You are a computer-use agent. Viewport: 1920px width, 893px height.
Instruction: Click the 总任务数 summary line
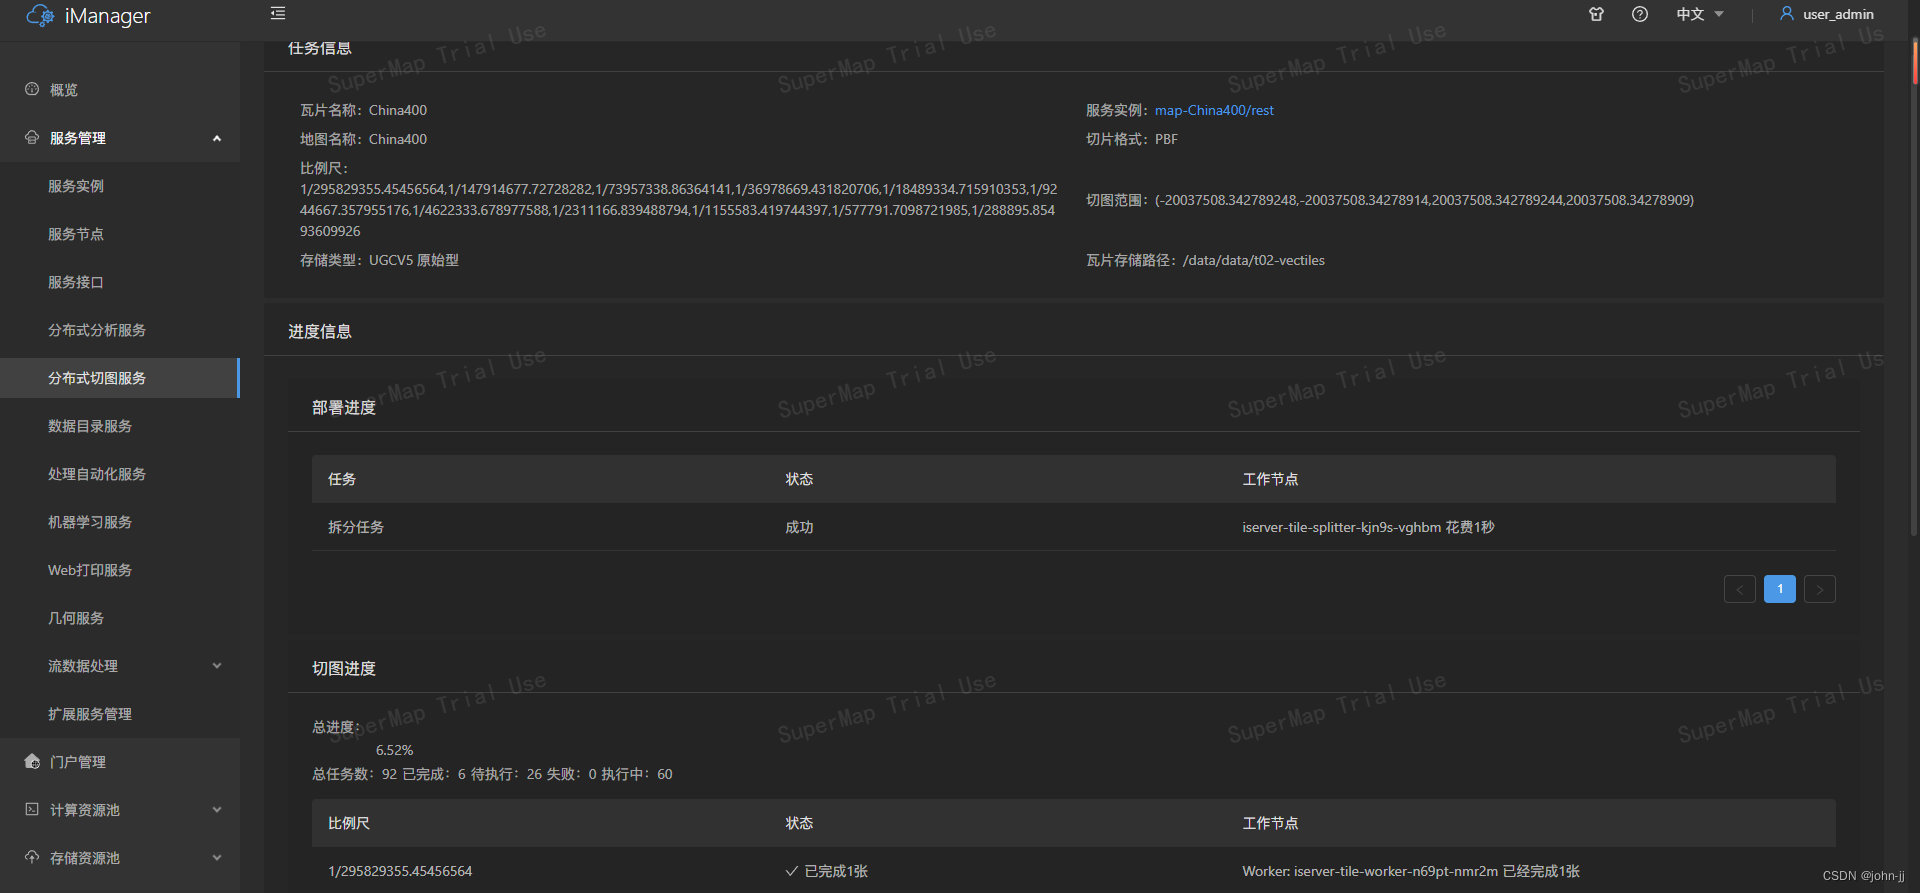(492, 774)
